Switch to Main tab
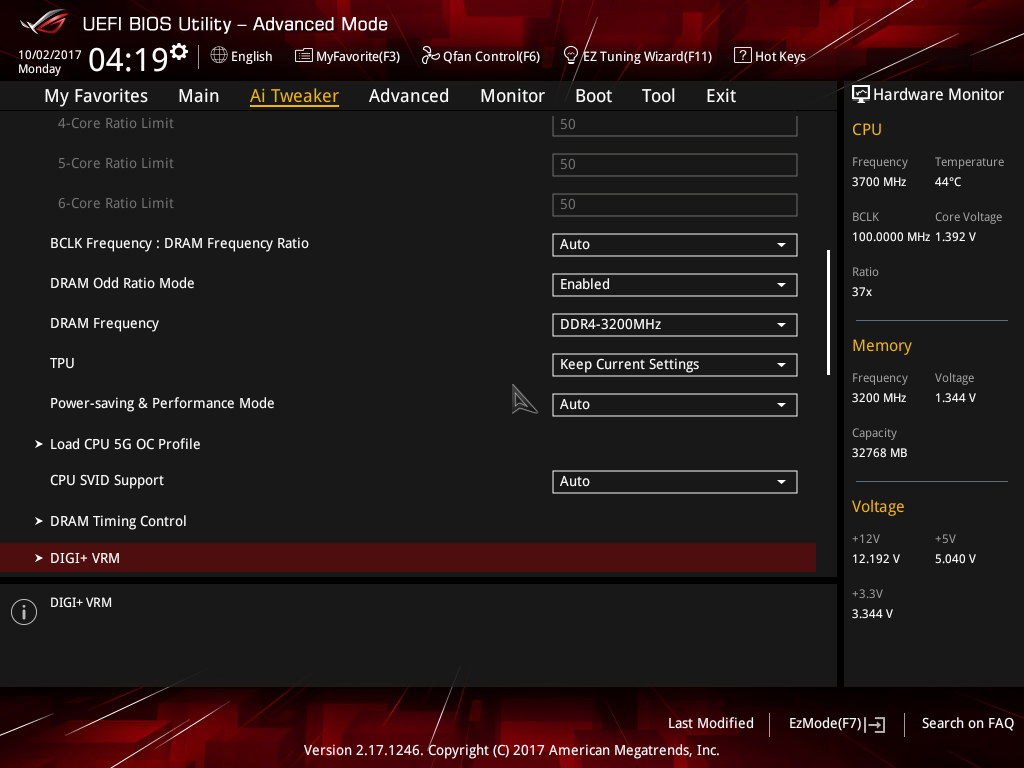Image resolution: width=1024 pixels, height=768 pixels. 199,96
